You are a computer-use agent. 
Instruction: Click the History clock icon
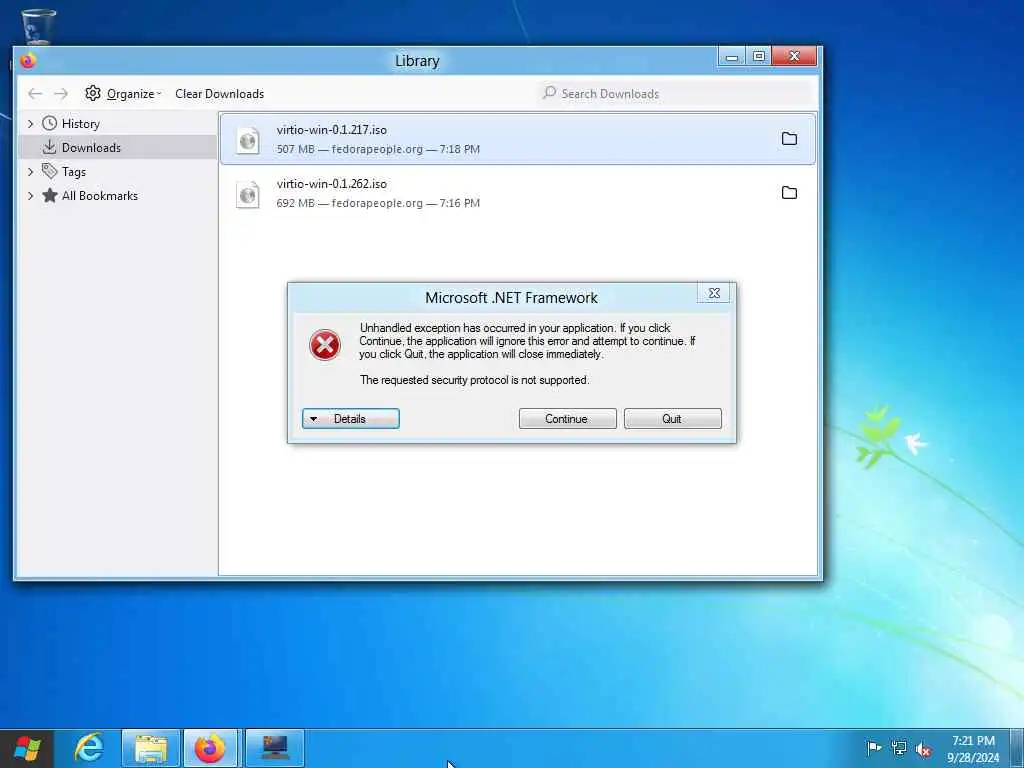[x=50, y=123]
